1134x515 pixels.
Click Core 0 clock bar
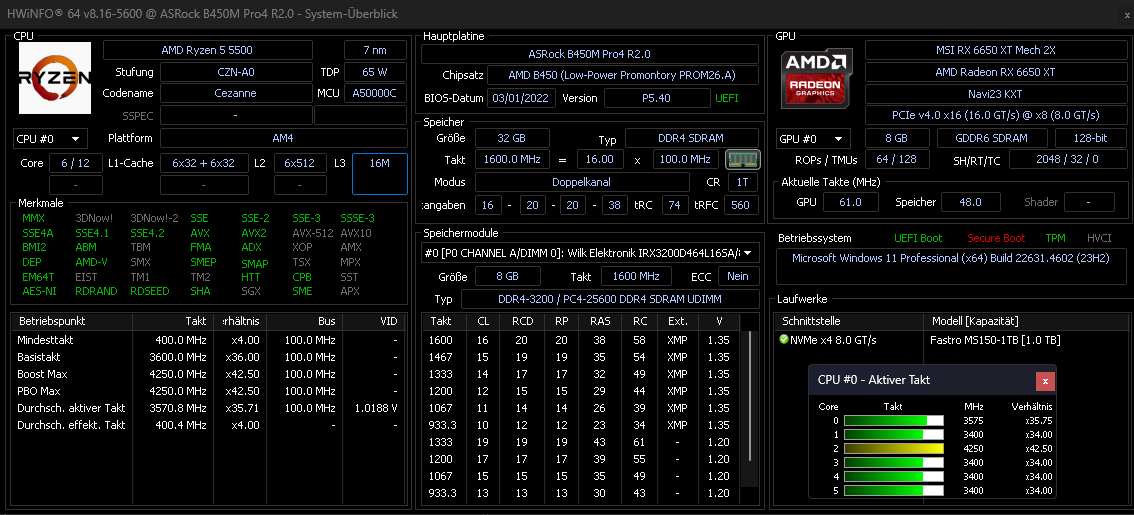tap(894, 421)
